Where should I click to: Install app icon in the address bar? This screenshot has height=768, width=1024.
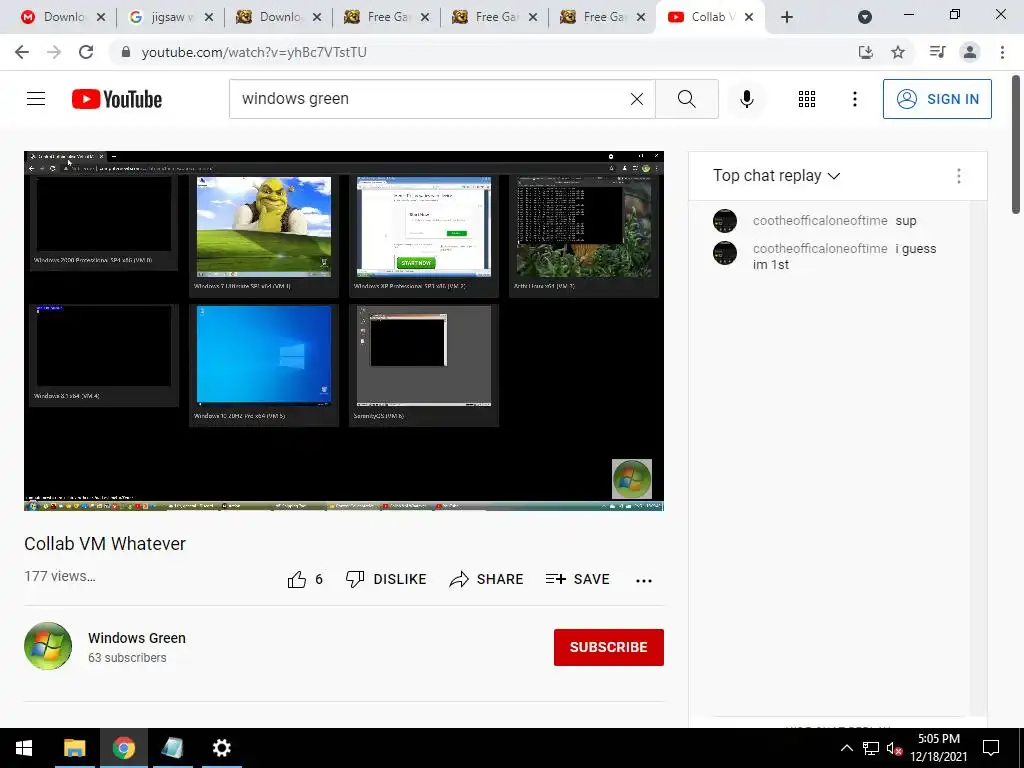(865, 52)
